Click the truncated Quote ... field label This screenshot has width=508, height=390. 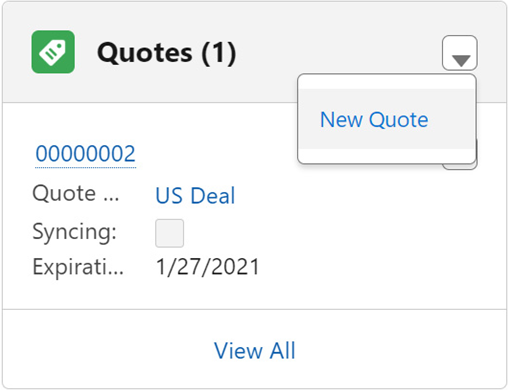pos(76,194)
